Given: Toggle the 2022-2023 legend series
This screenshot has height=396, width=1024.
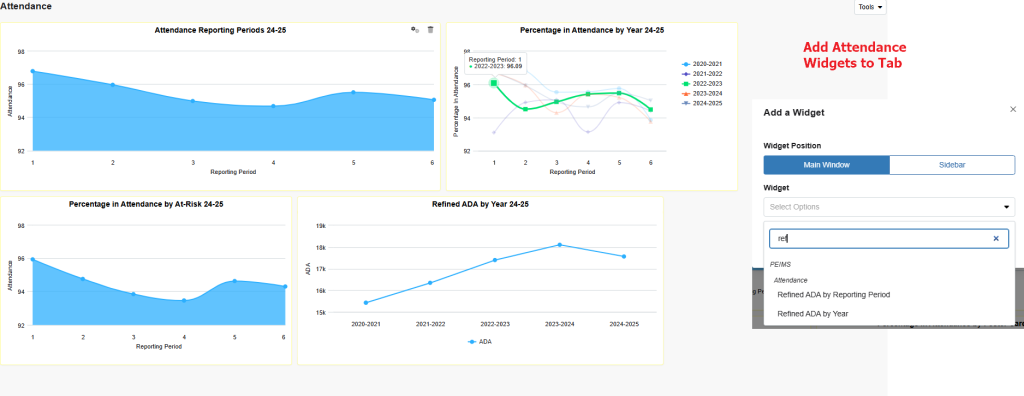Looking at the screenshot, I should coord(702,84).
